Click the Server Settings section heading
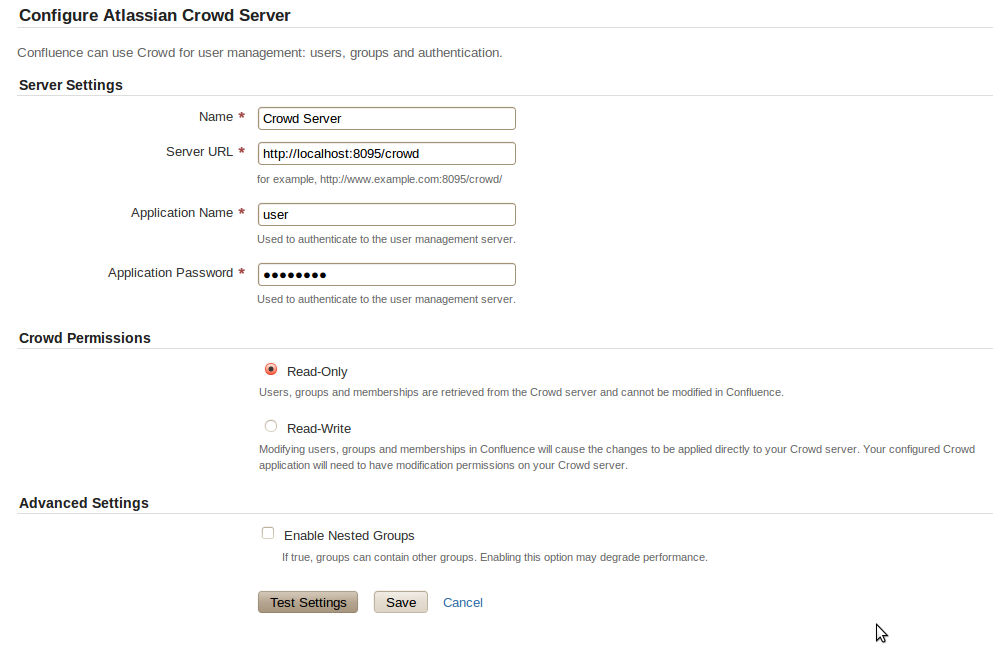The image size is (993, 652). (71, 85)
